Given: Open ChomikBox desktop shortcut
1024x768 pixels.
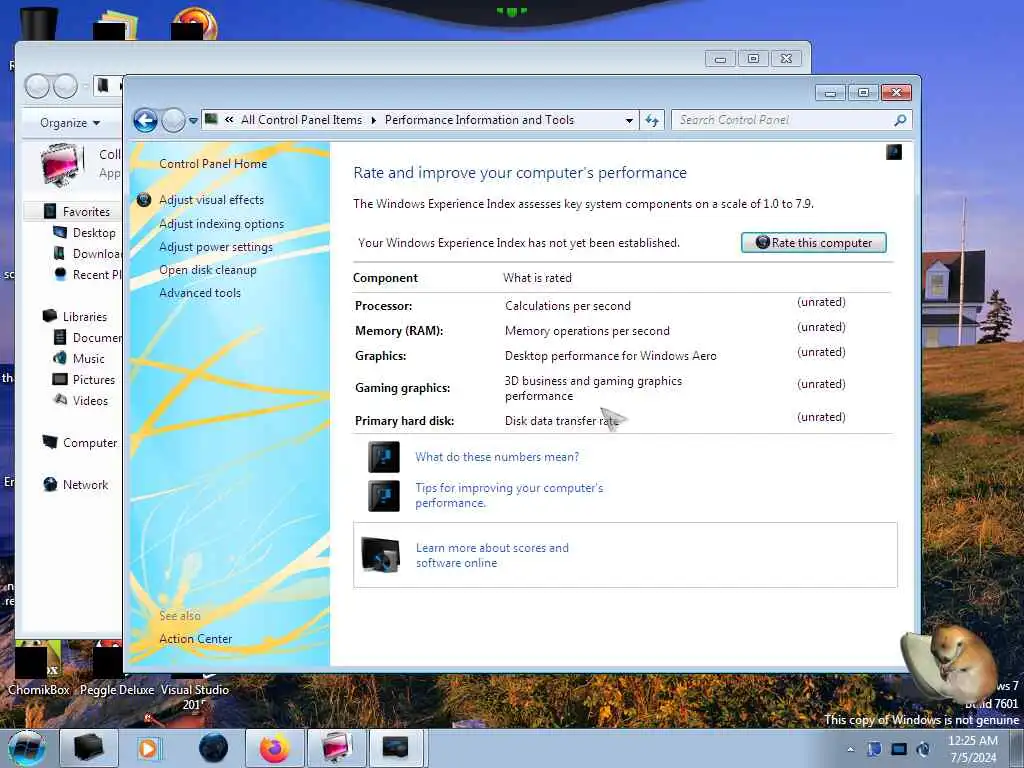Looking at the screenshot, I should 39,669.
